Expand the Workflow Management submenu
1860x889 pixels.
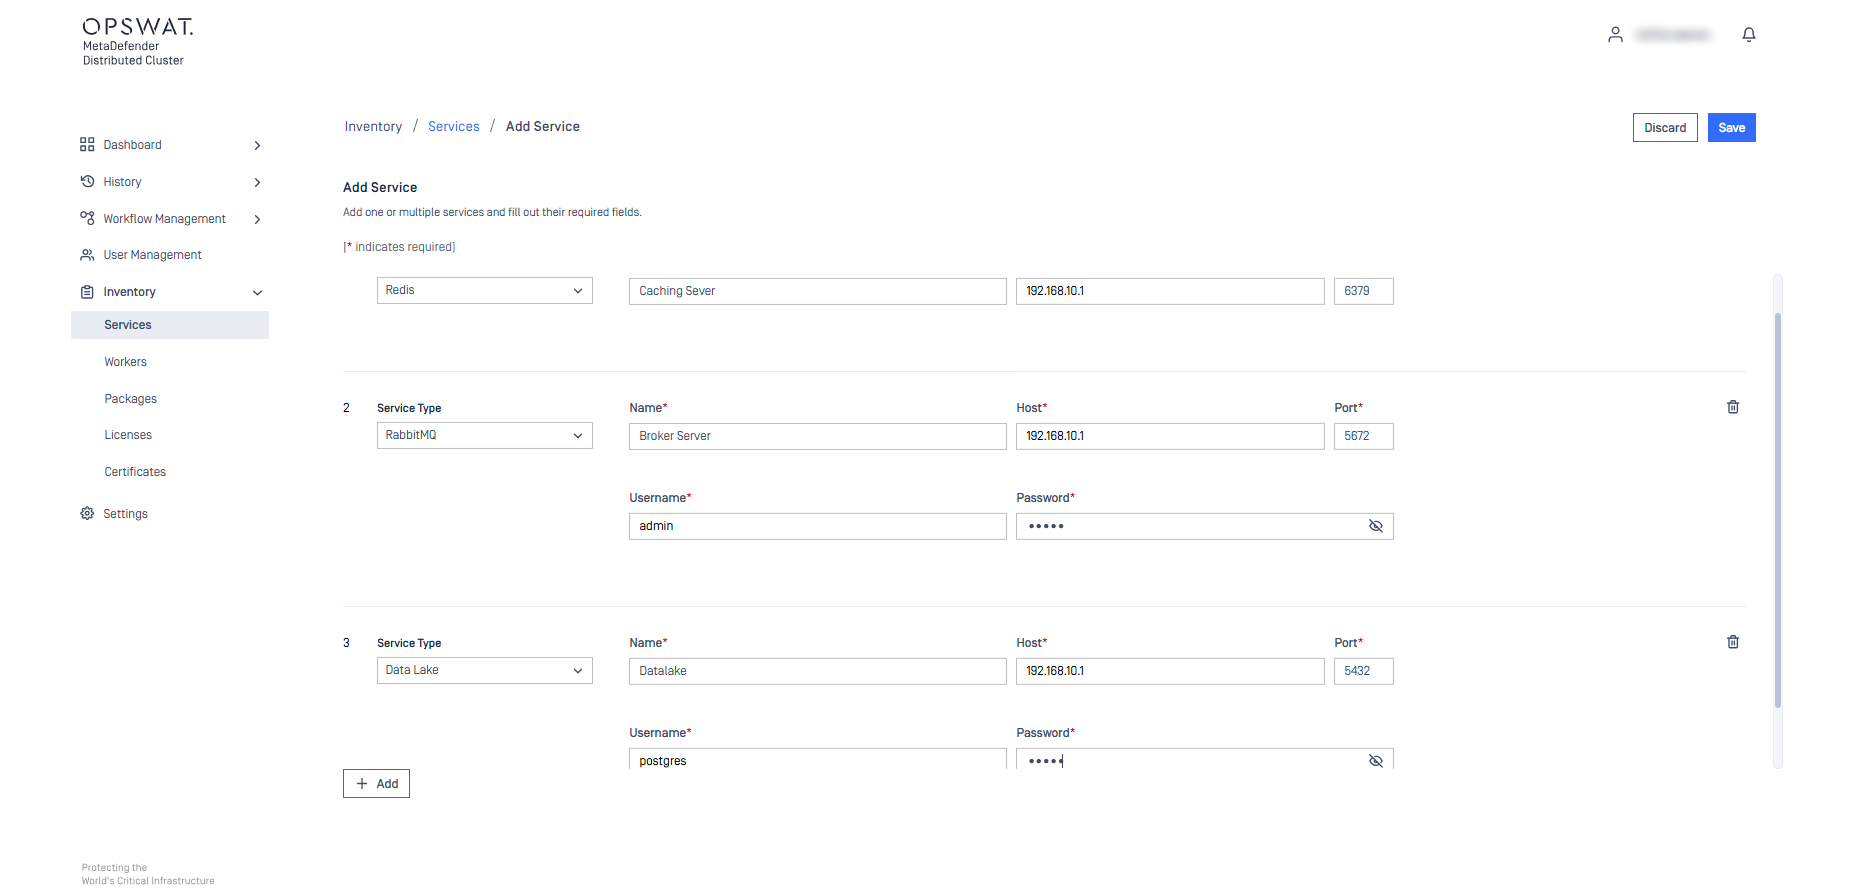[x=257, y=219]
